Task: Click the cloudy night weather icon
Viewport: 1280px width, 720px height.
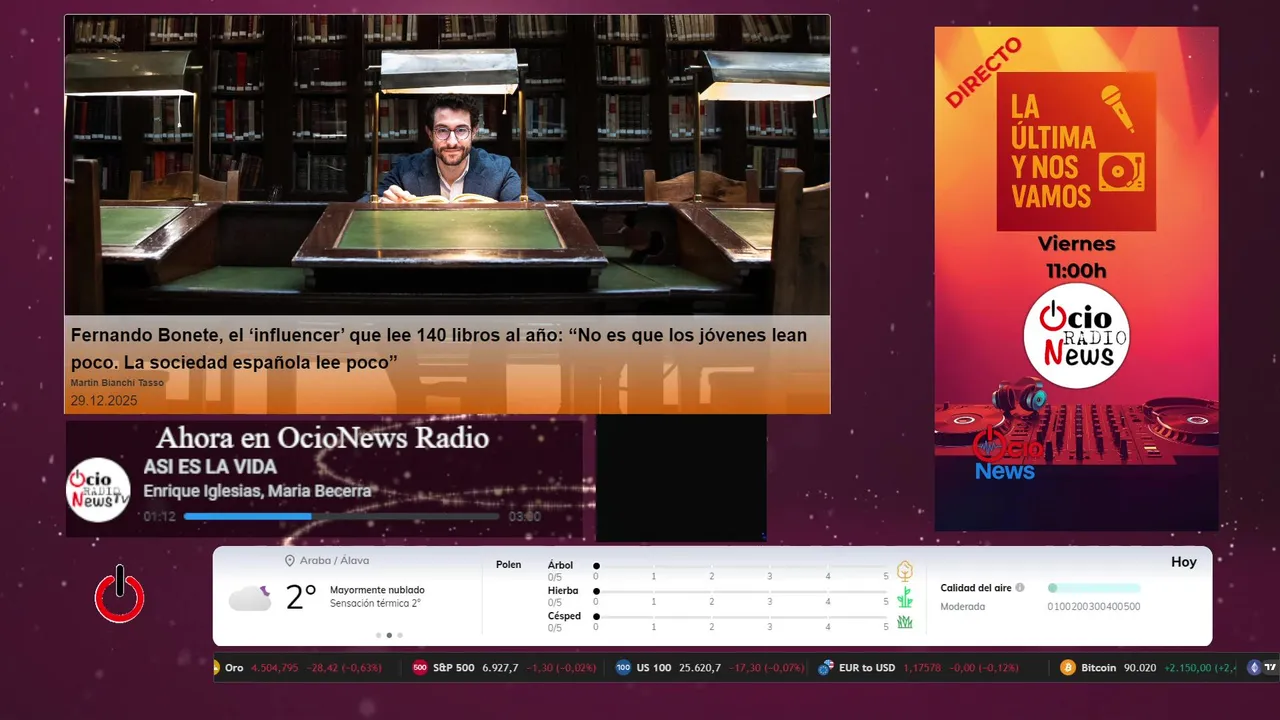Action: [250, 597]
